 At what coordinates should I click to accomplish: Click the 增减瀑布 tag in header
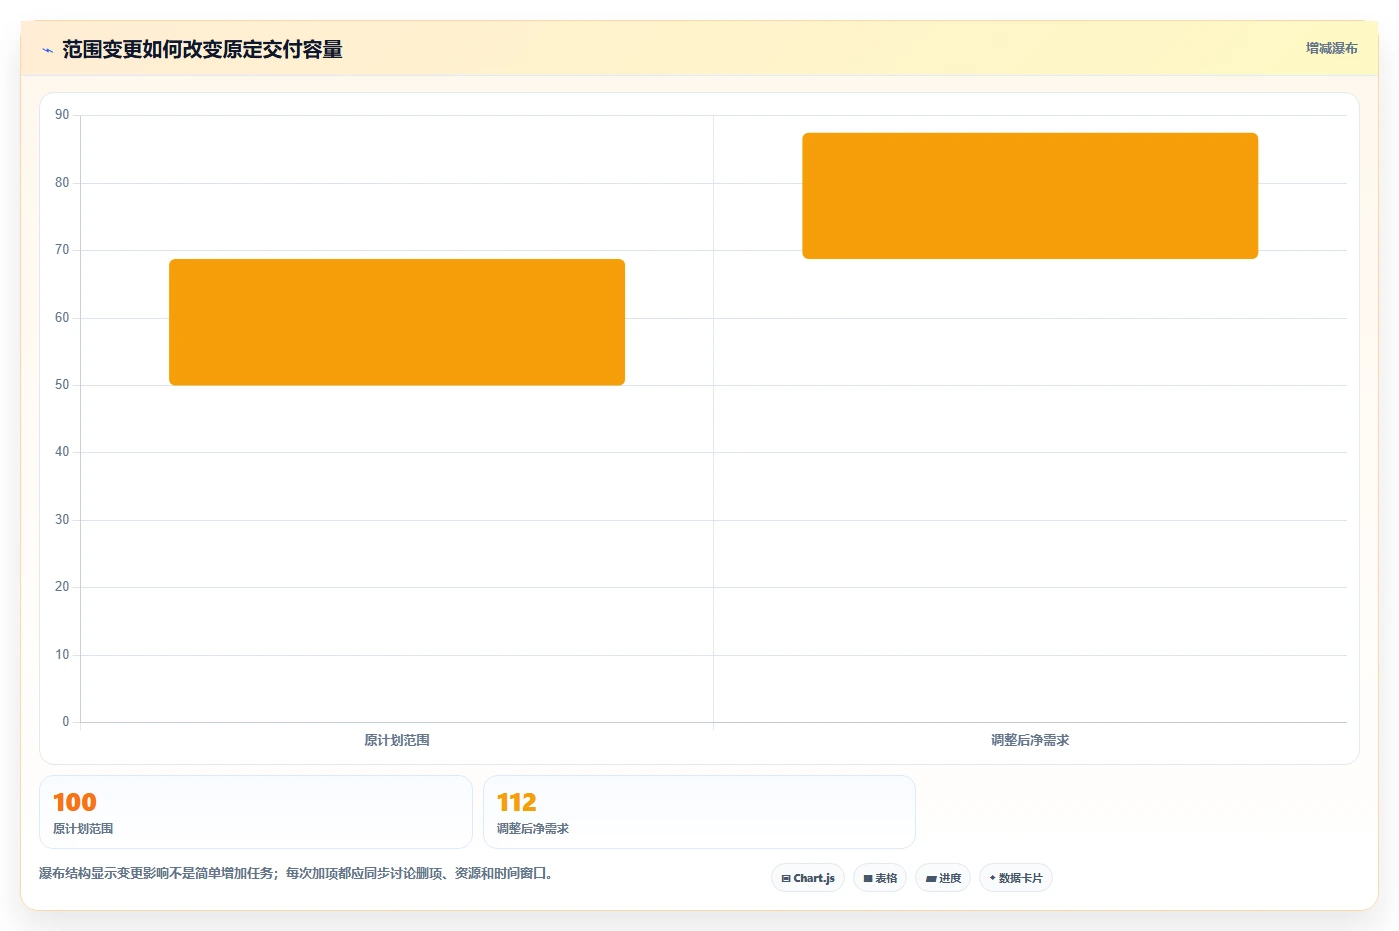click(1331, 48)
